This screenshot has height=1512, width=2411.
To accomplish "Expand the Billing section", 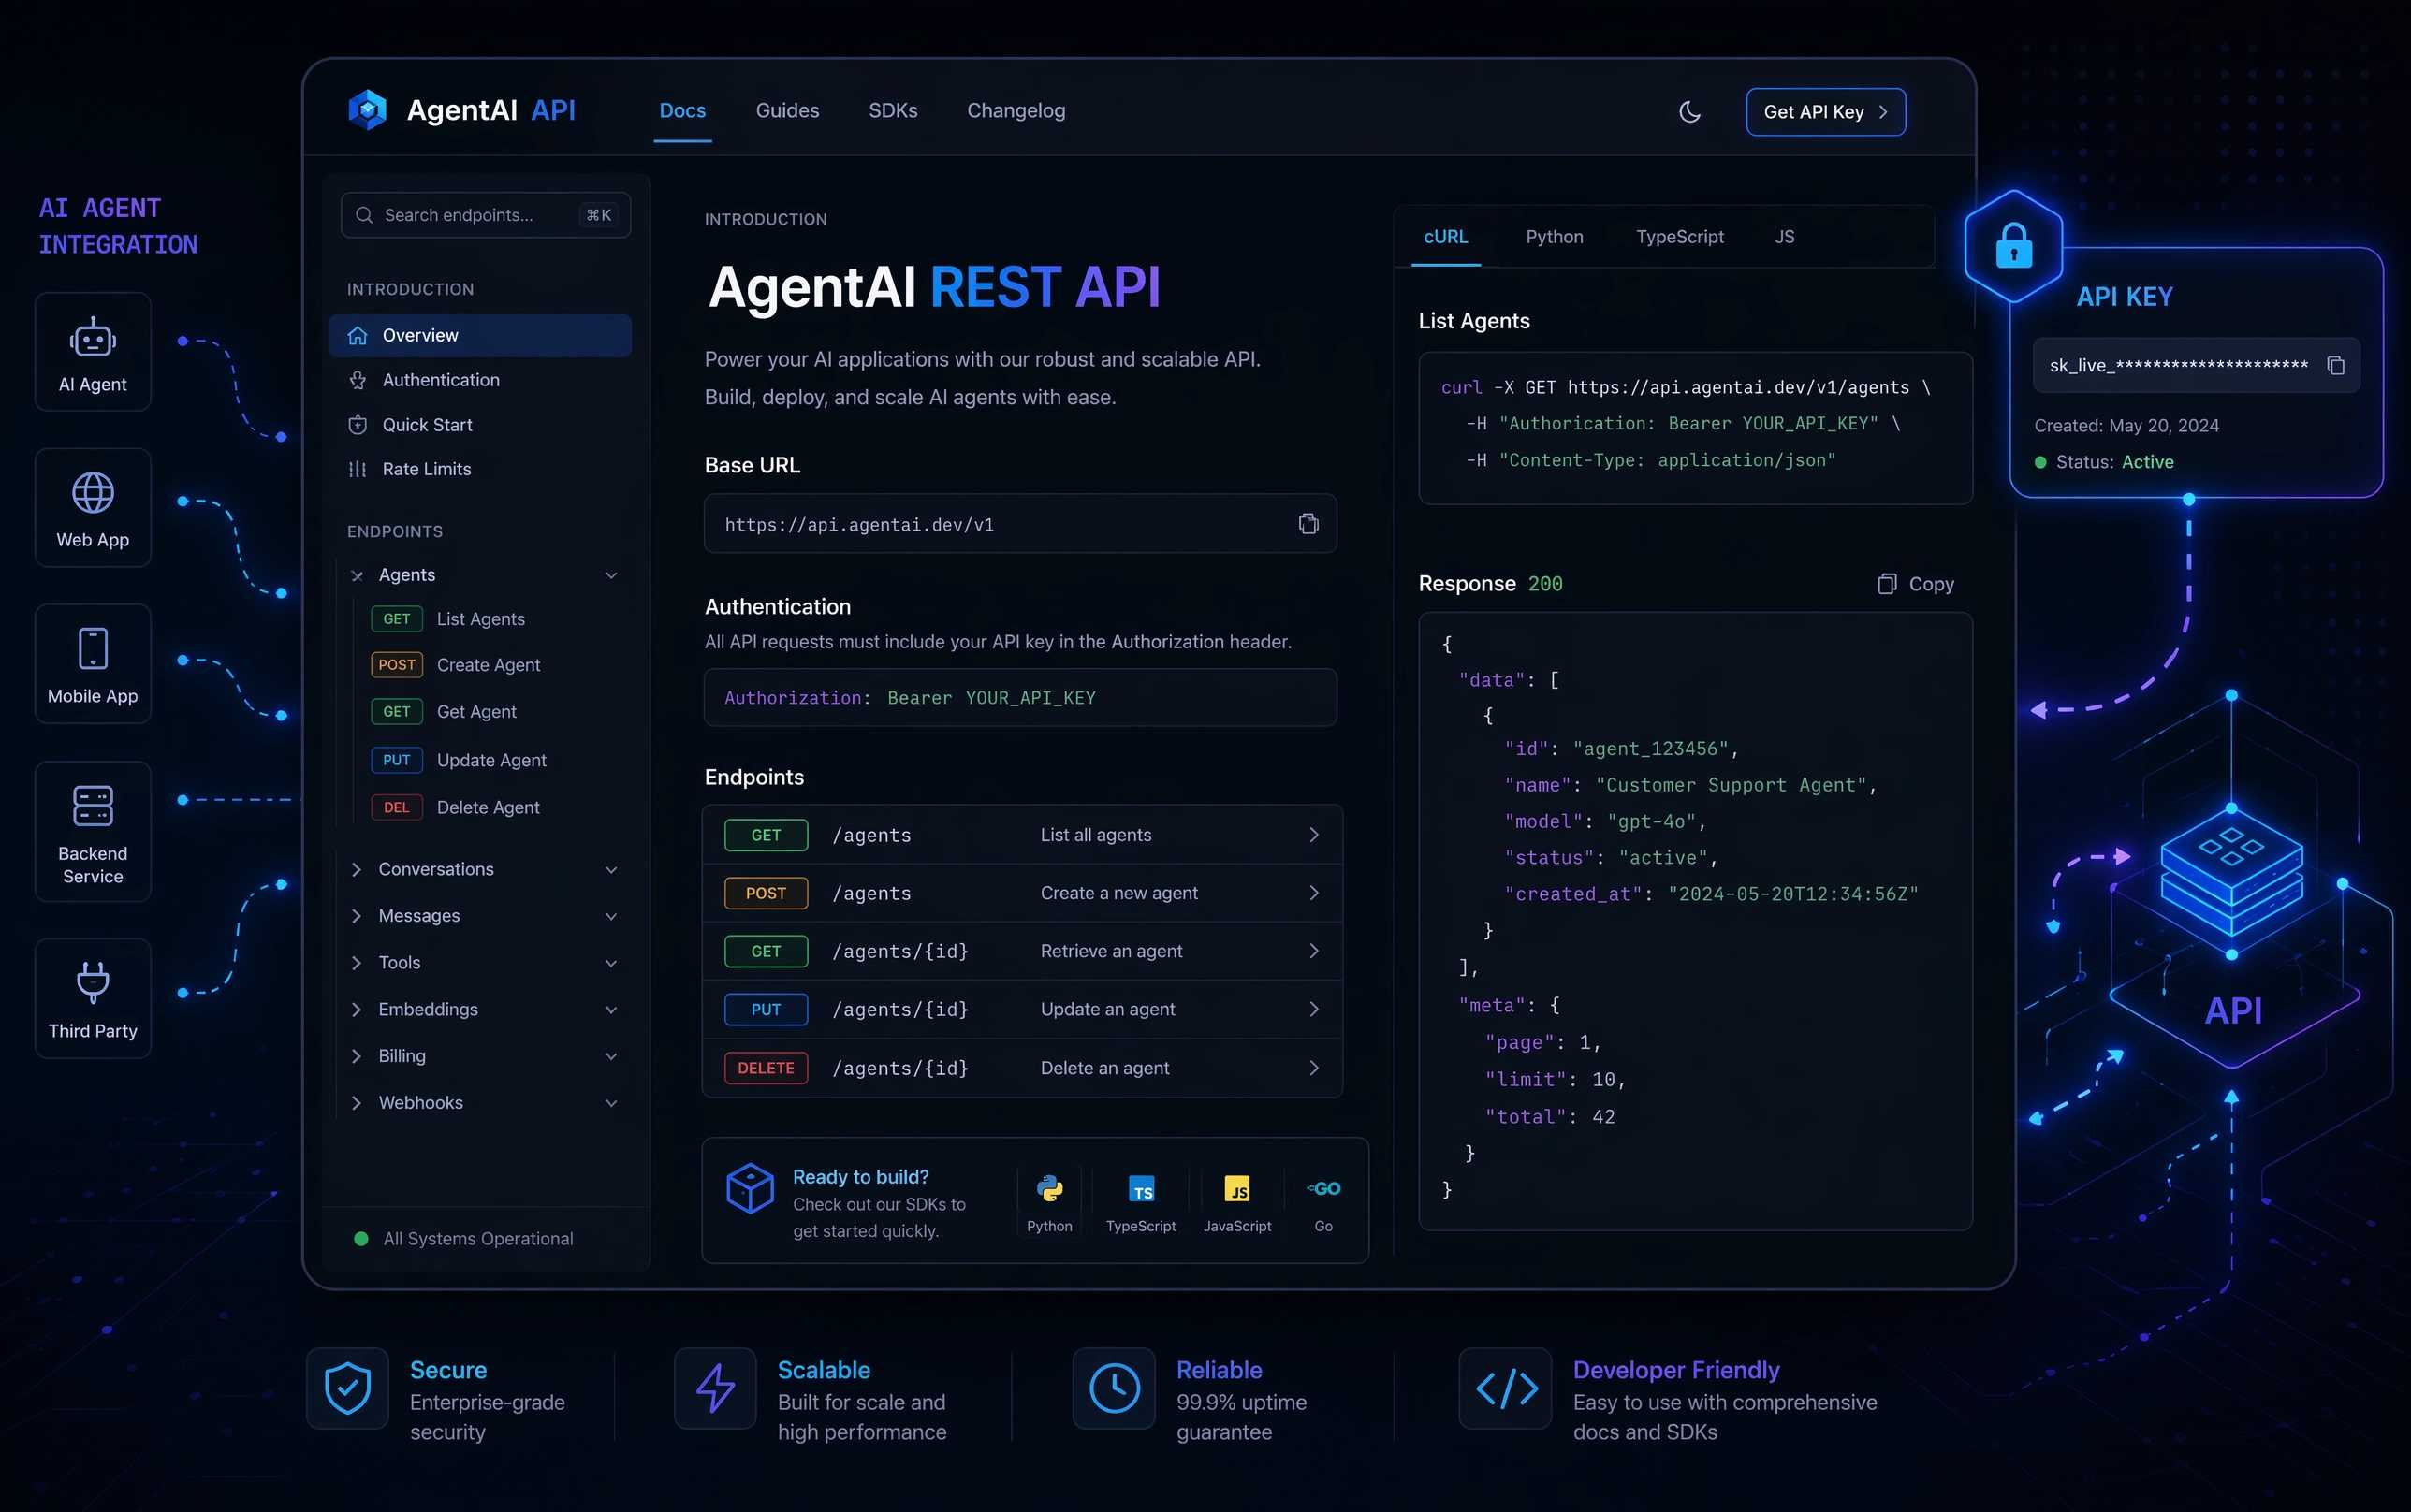I will pos(484,1056).
